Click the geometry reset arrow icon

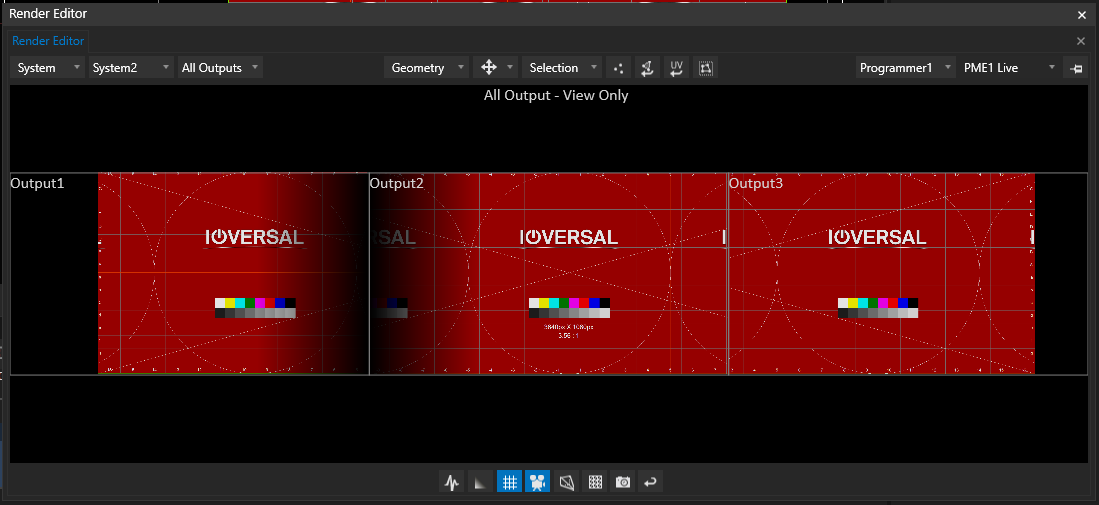tap(647, 68)
